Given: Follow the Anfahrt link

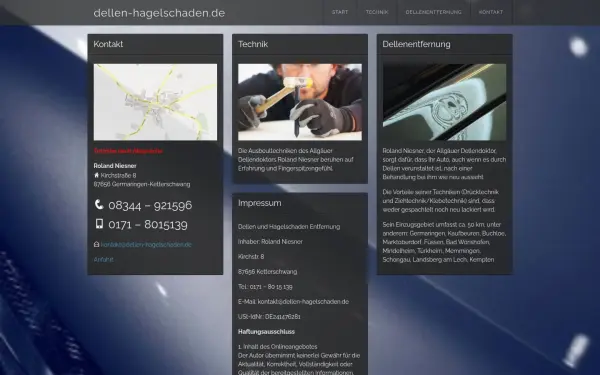Looking at the screenshot, I should (x=103, y=259).
